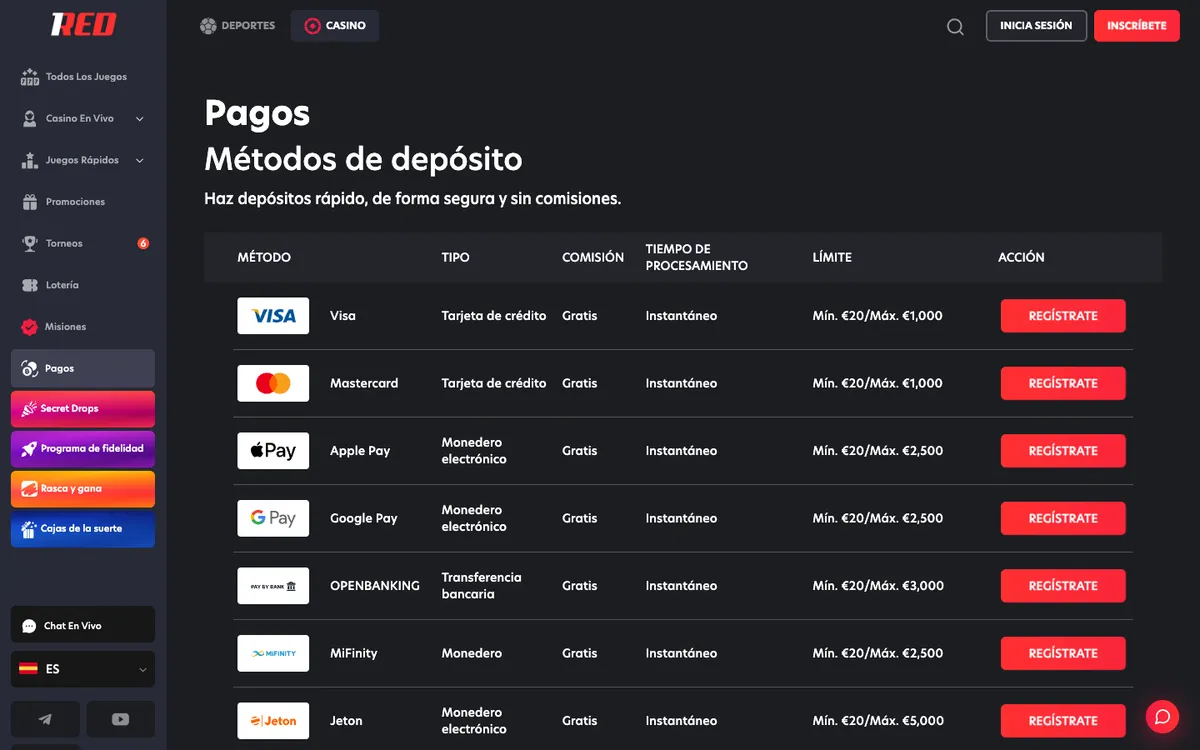Expand Juegos Rápidos chevron
Viewport: 1200px width, 750px height.
coord(139,160)
